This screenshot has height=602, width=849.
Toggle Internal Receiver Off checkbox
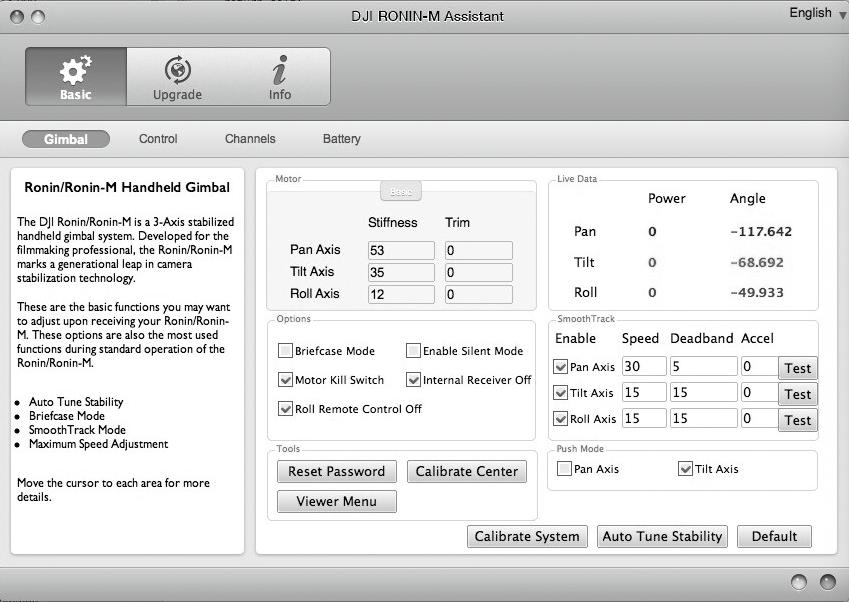pos(413,379)
